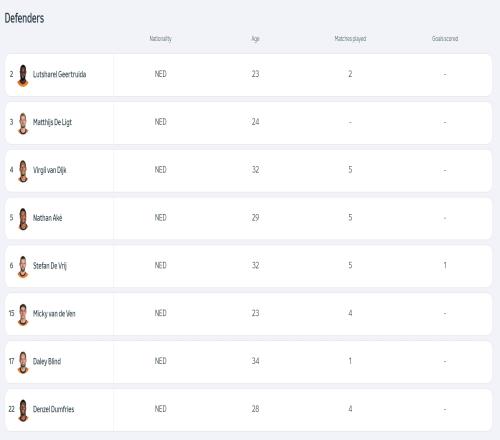Click the Goals scored column header
Image resolution: width=500 pixels, height=440 pixels.
click(445, 39)
